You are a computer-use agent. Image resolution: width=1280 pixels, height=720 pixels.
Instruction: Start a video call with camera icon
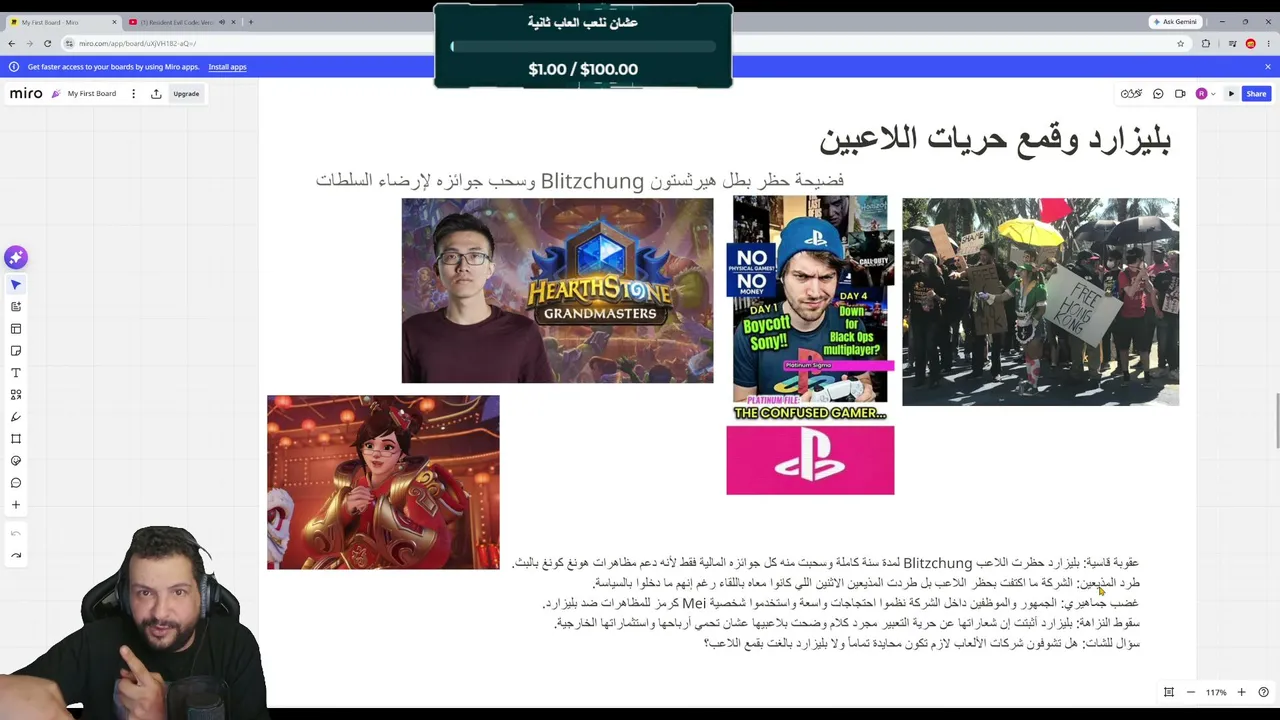tap(1180, 94)
